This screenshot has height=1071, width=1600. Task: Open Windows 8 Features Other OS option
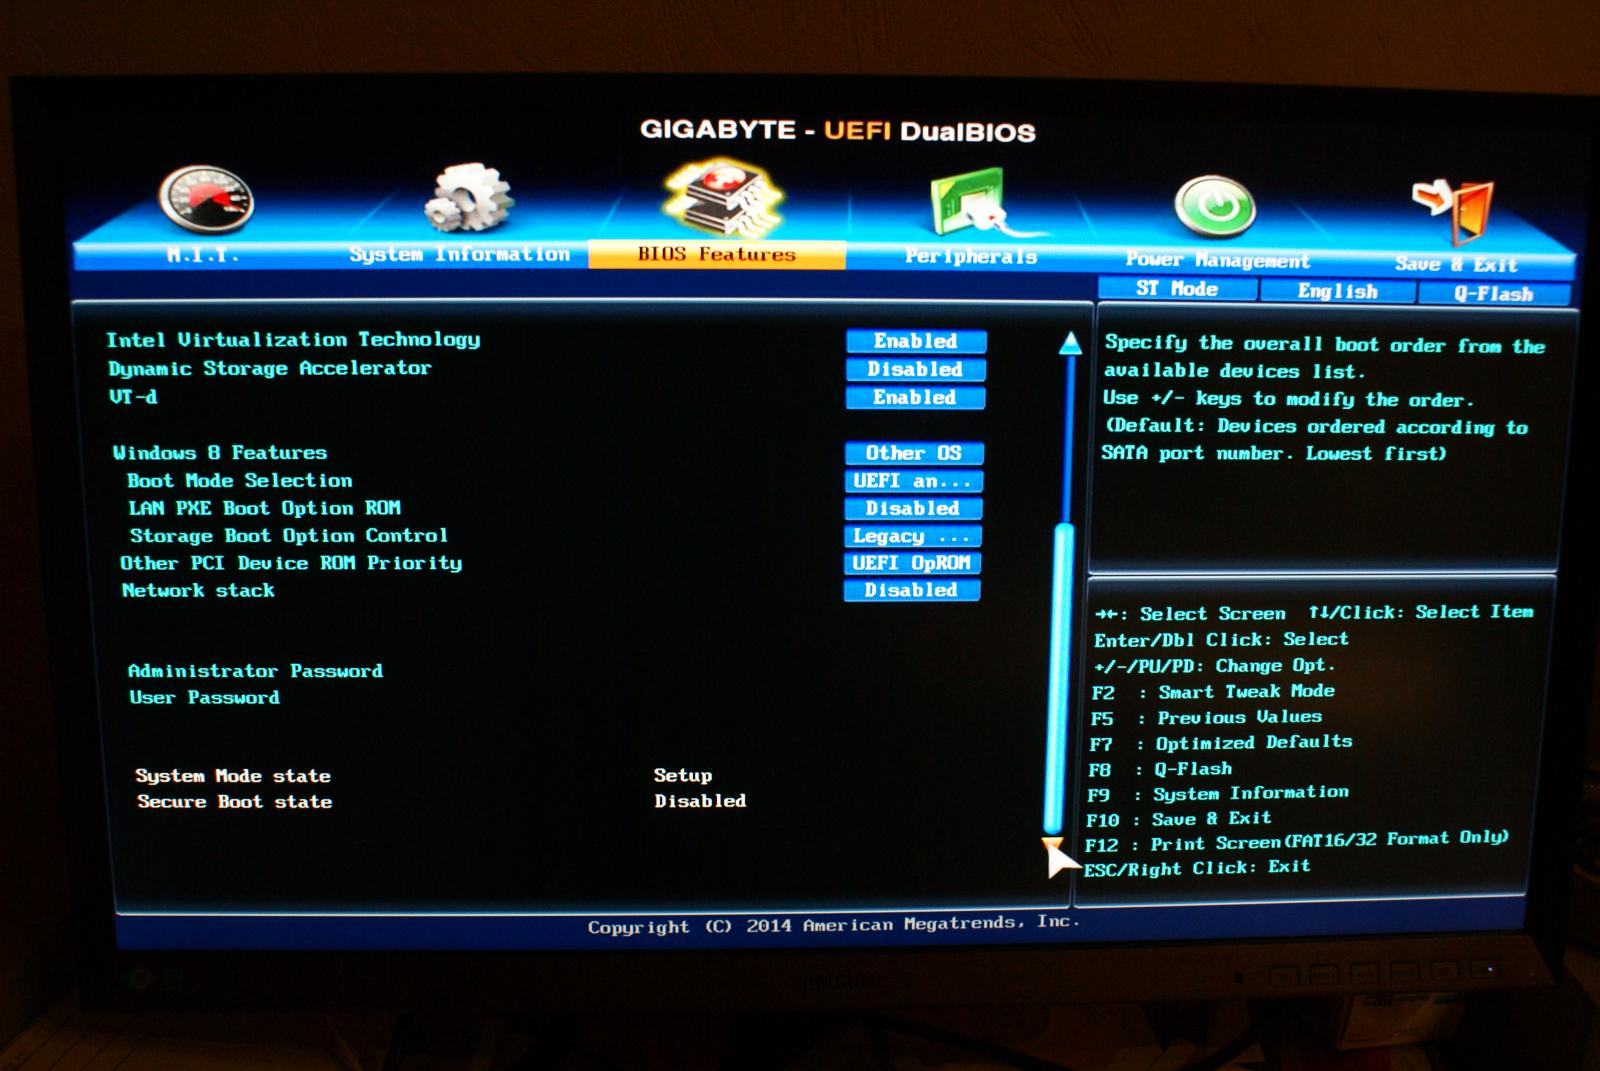(x=914, y=453)
